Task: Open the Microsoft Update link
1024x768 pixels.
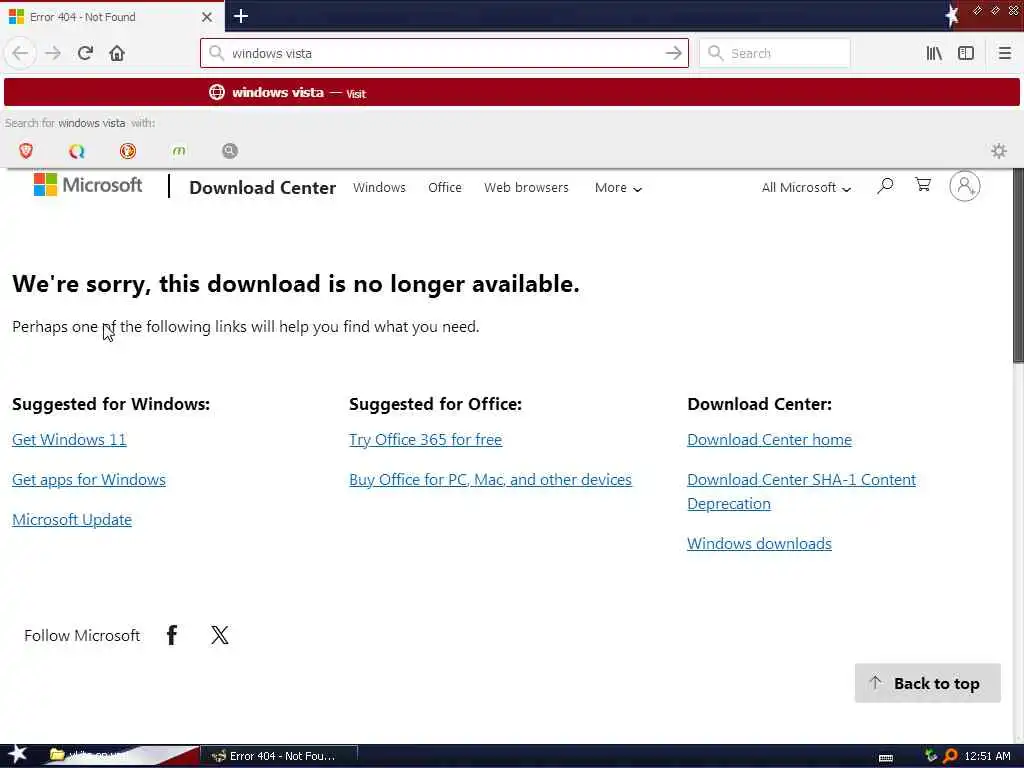Action: 72,519
